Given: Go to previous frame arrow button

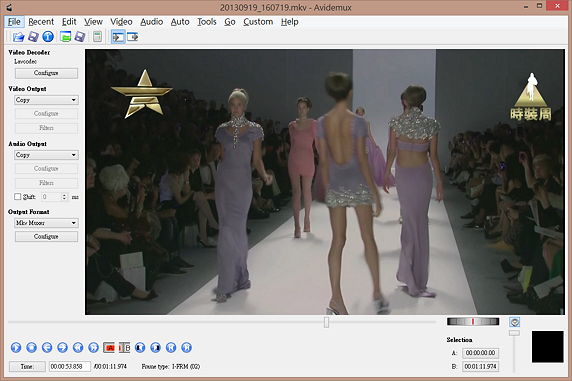Looking at the screenshot, I should pos(47,347).
